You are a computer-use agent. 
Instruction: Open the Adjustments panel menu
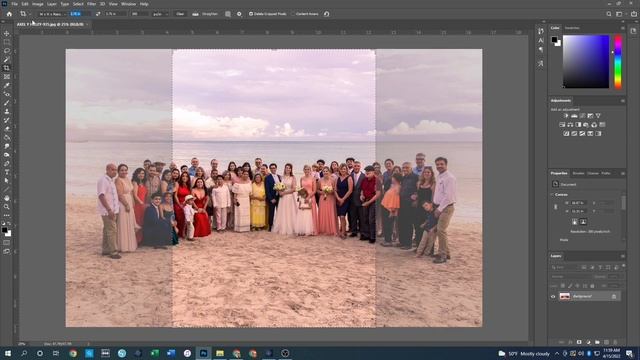pyautogui.click(x=623, y=100)
